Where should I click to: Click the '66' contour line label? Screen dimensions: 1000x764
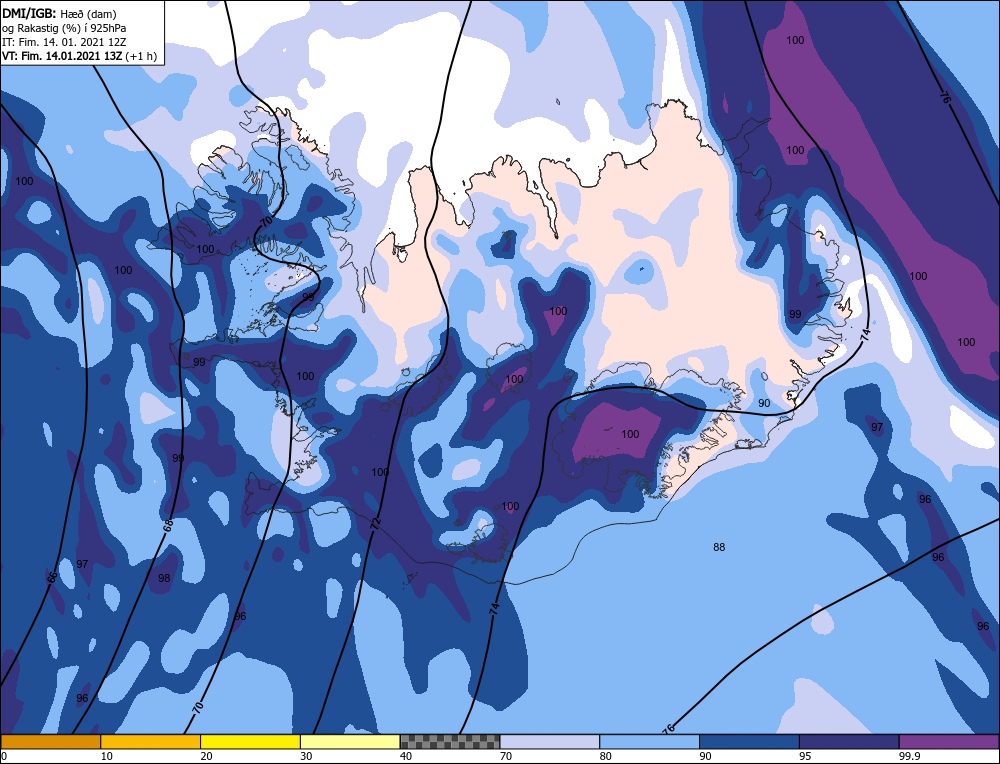tap(52, 577)
